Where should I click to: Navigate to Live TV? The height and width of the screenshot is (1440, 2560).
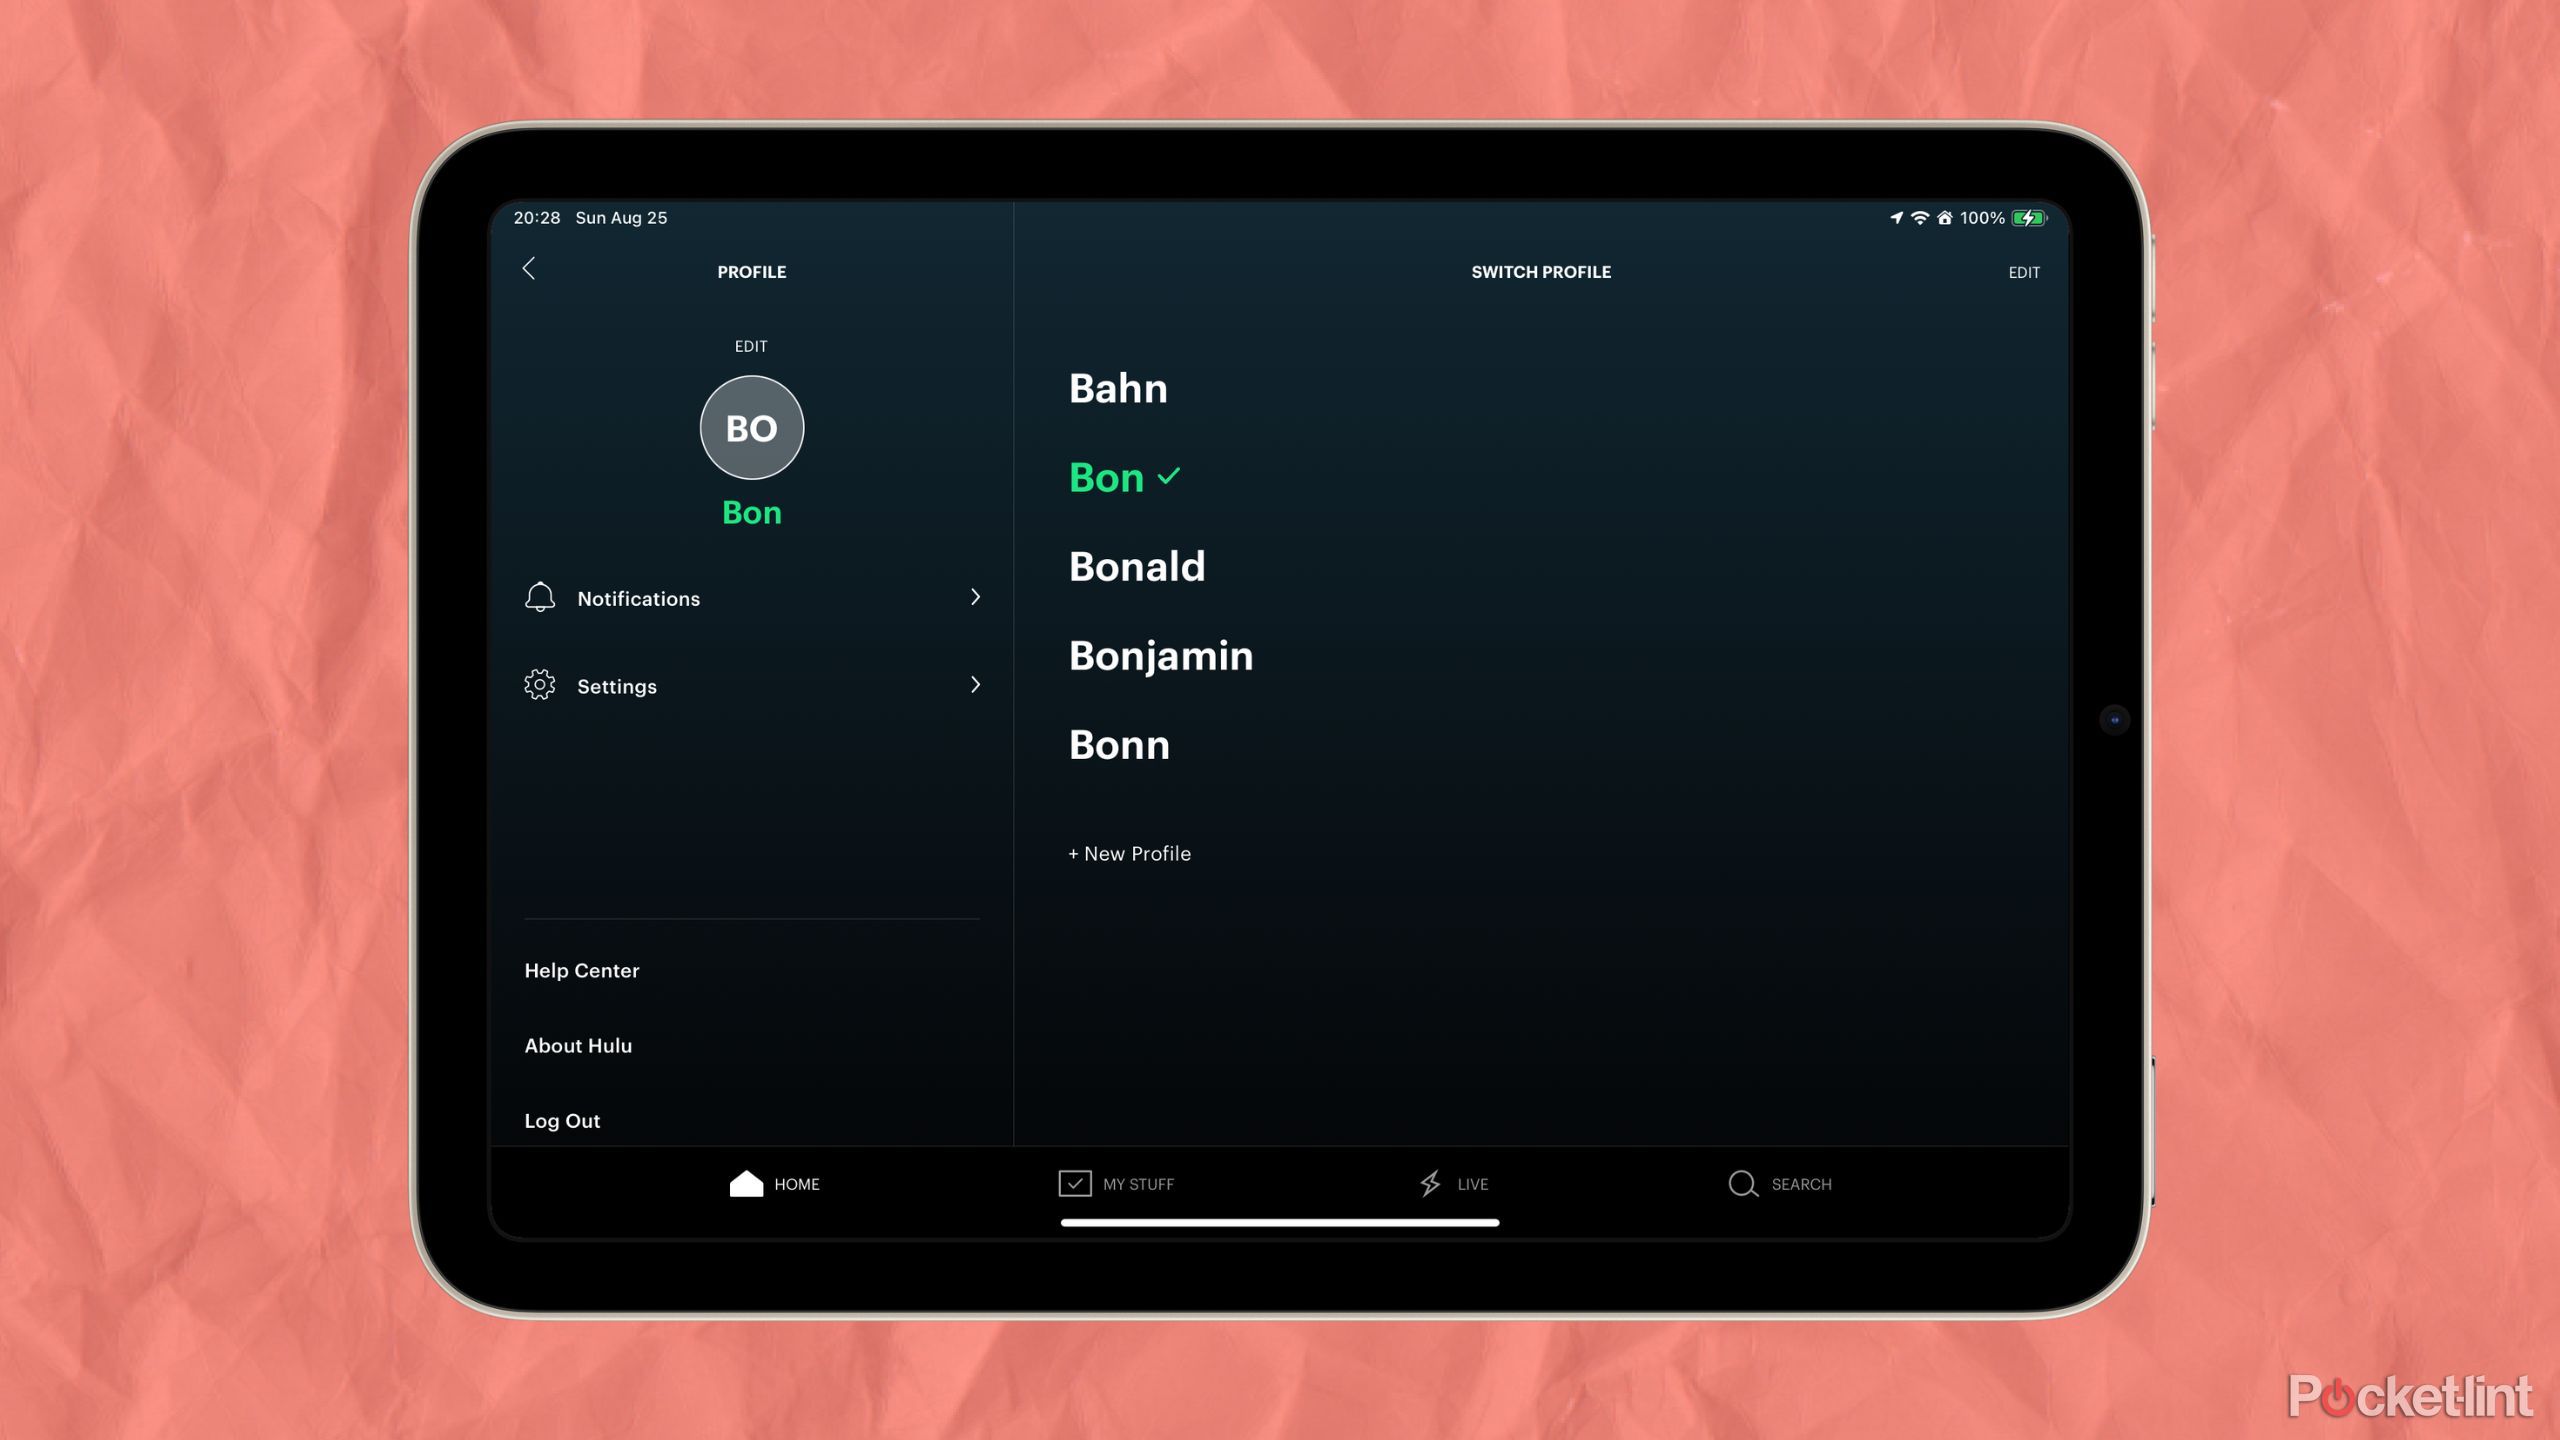coord(1452,1182)
